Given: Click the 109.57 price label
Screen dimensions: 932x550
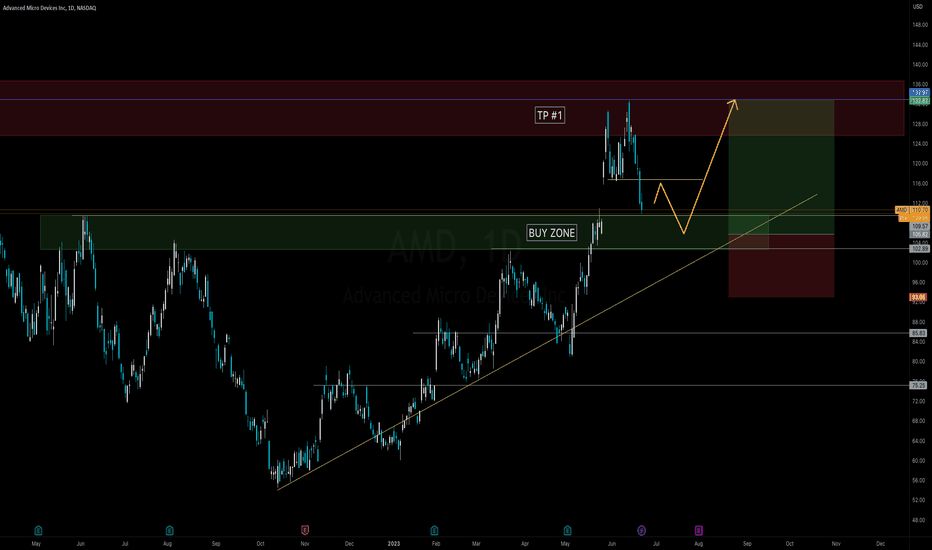Looking at the screenshot, I should 920,227.
